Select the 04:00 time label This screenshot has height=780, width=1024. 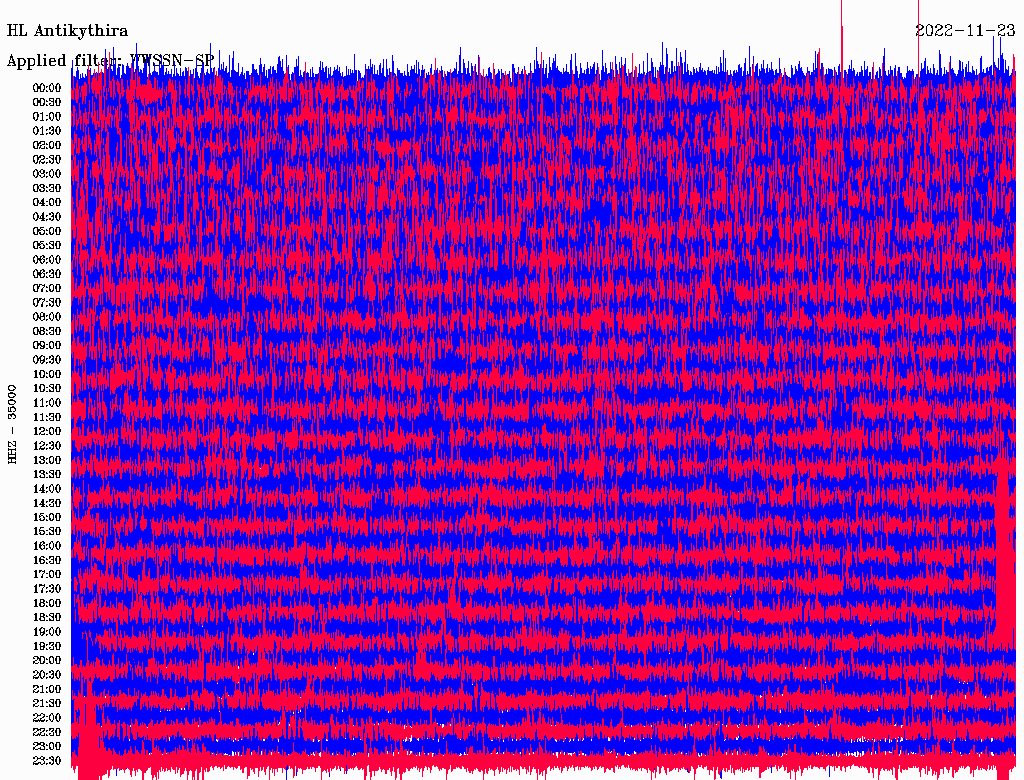47,203
